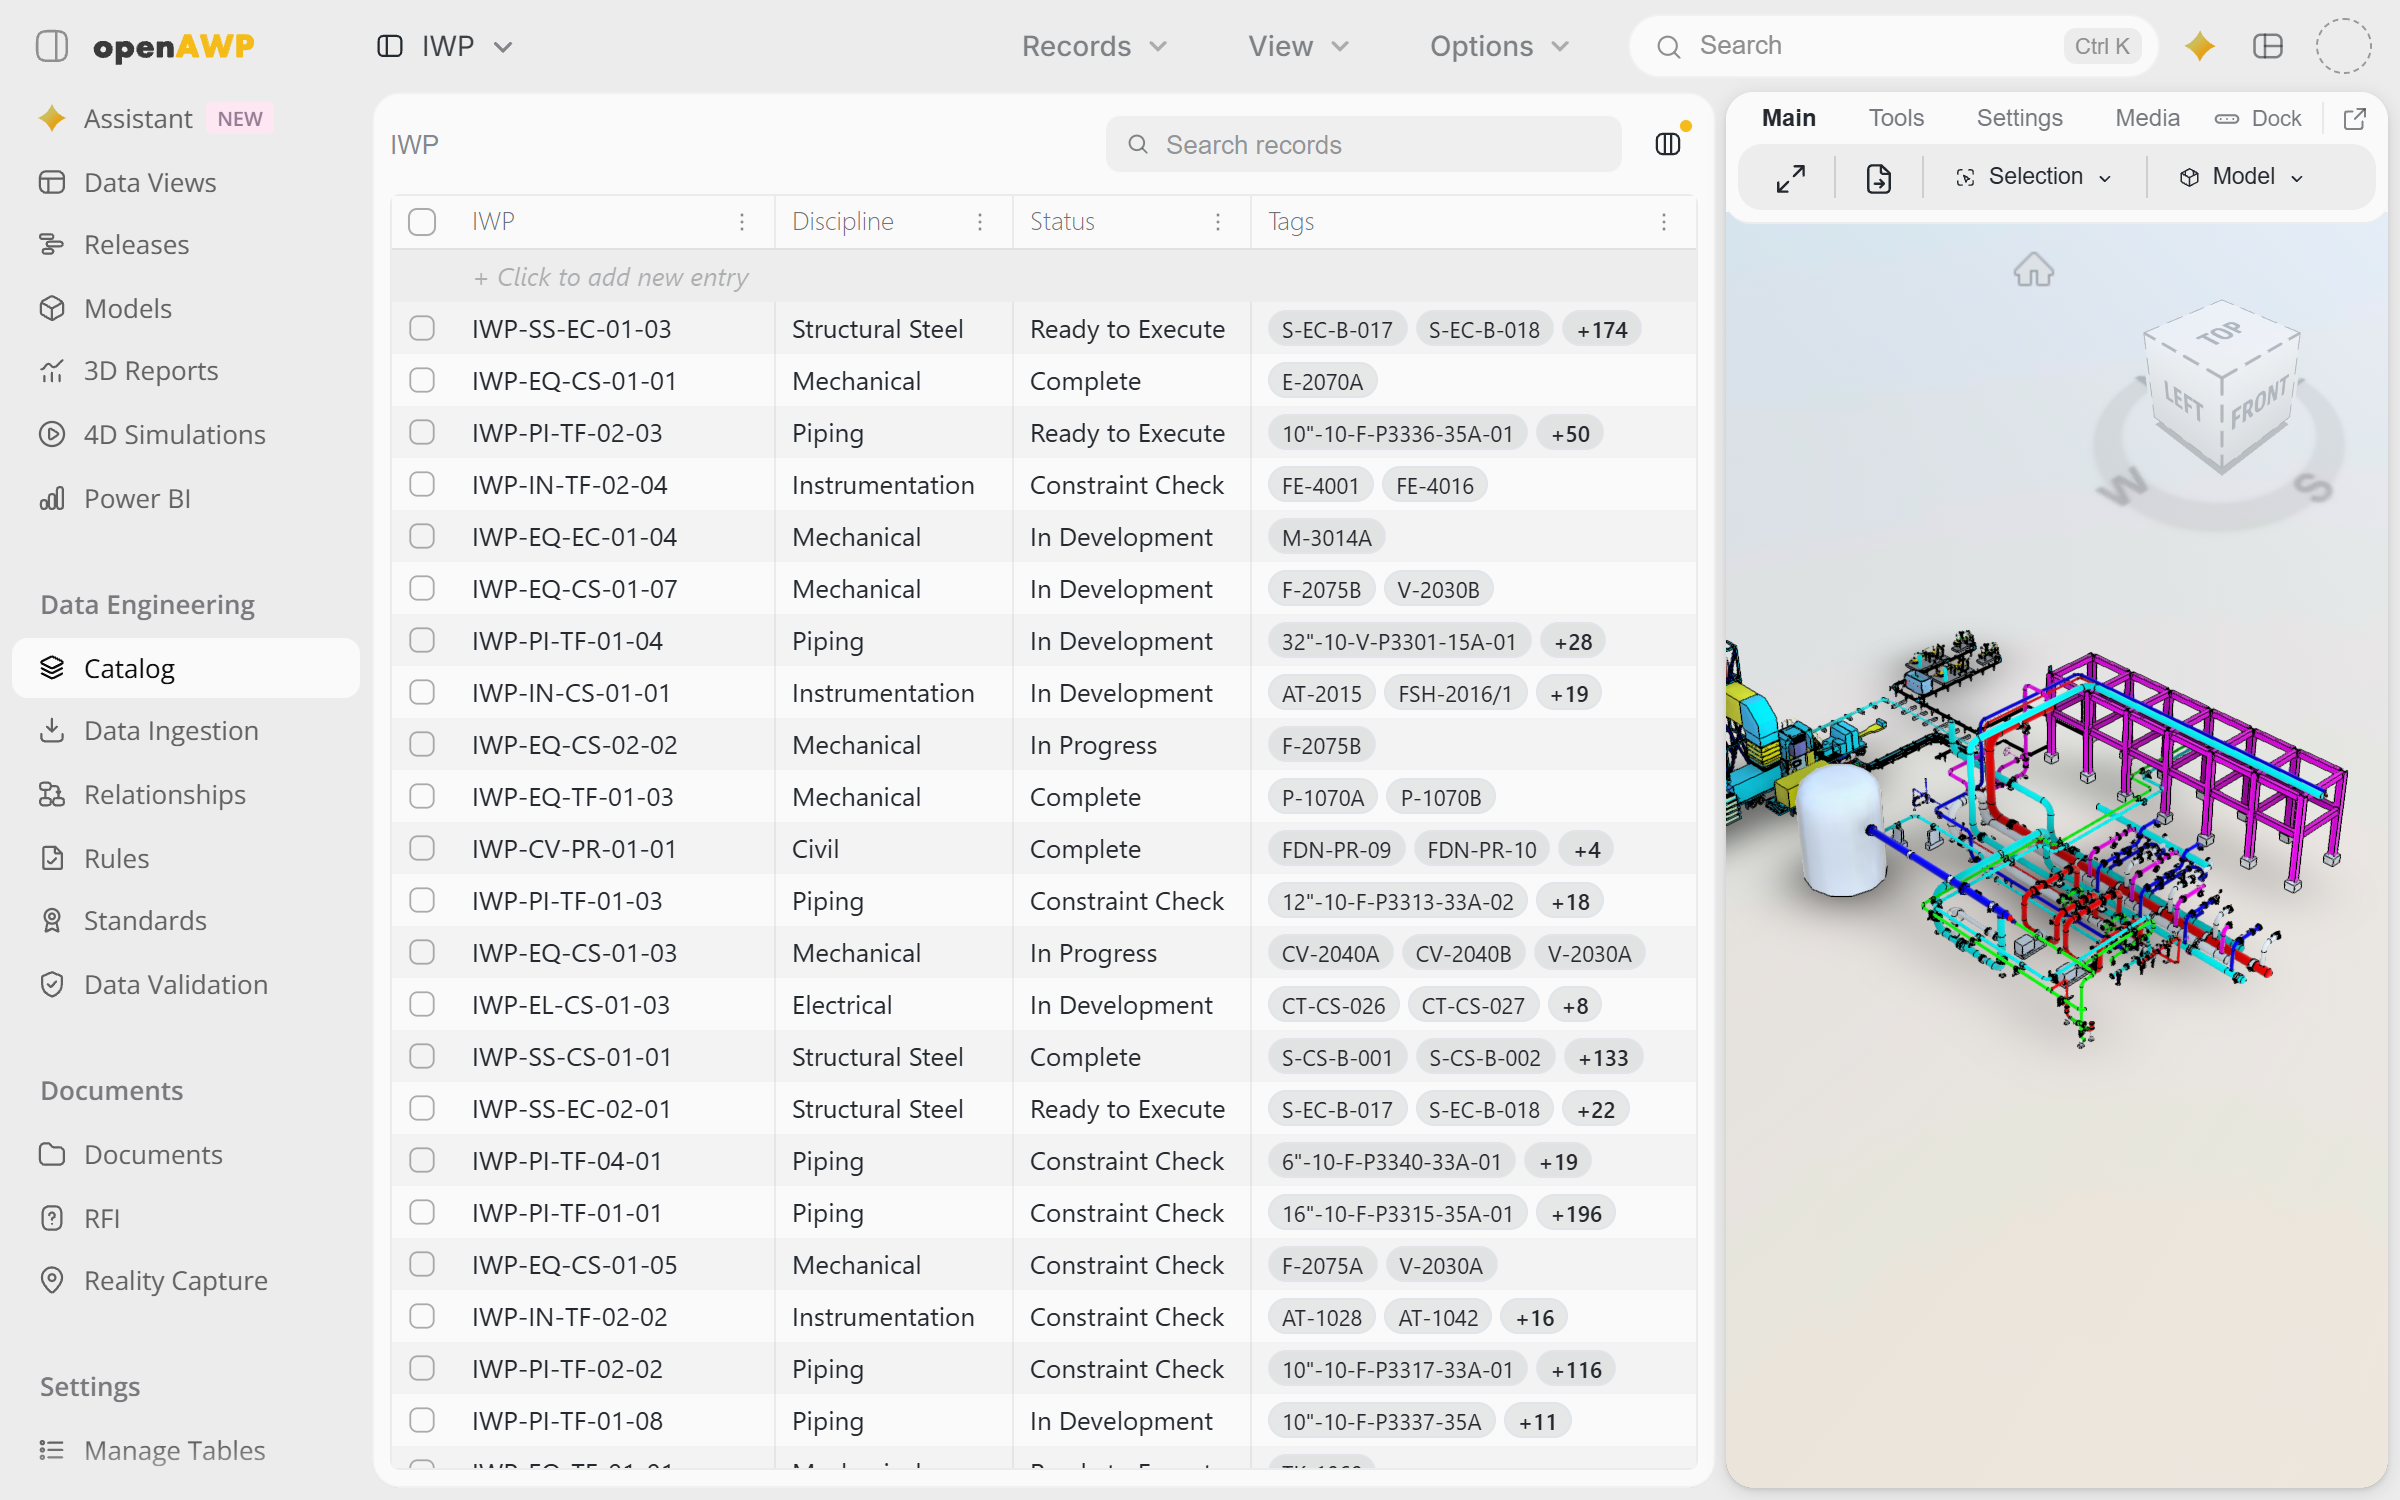Viewport: 2400px width, 1500px height.
Task: Click the gold AI sparkle icon in top bar
Action: (2199, 46)
